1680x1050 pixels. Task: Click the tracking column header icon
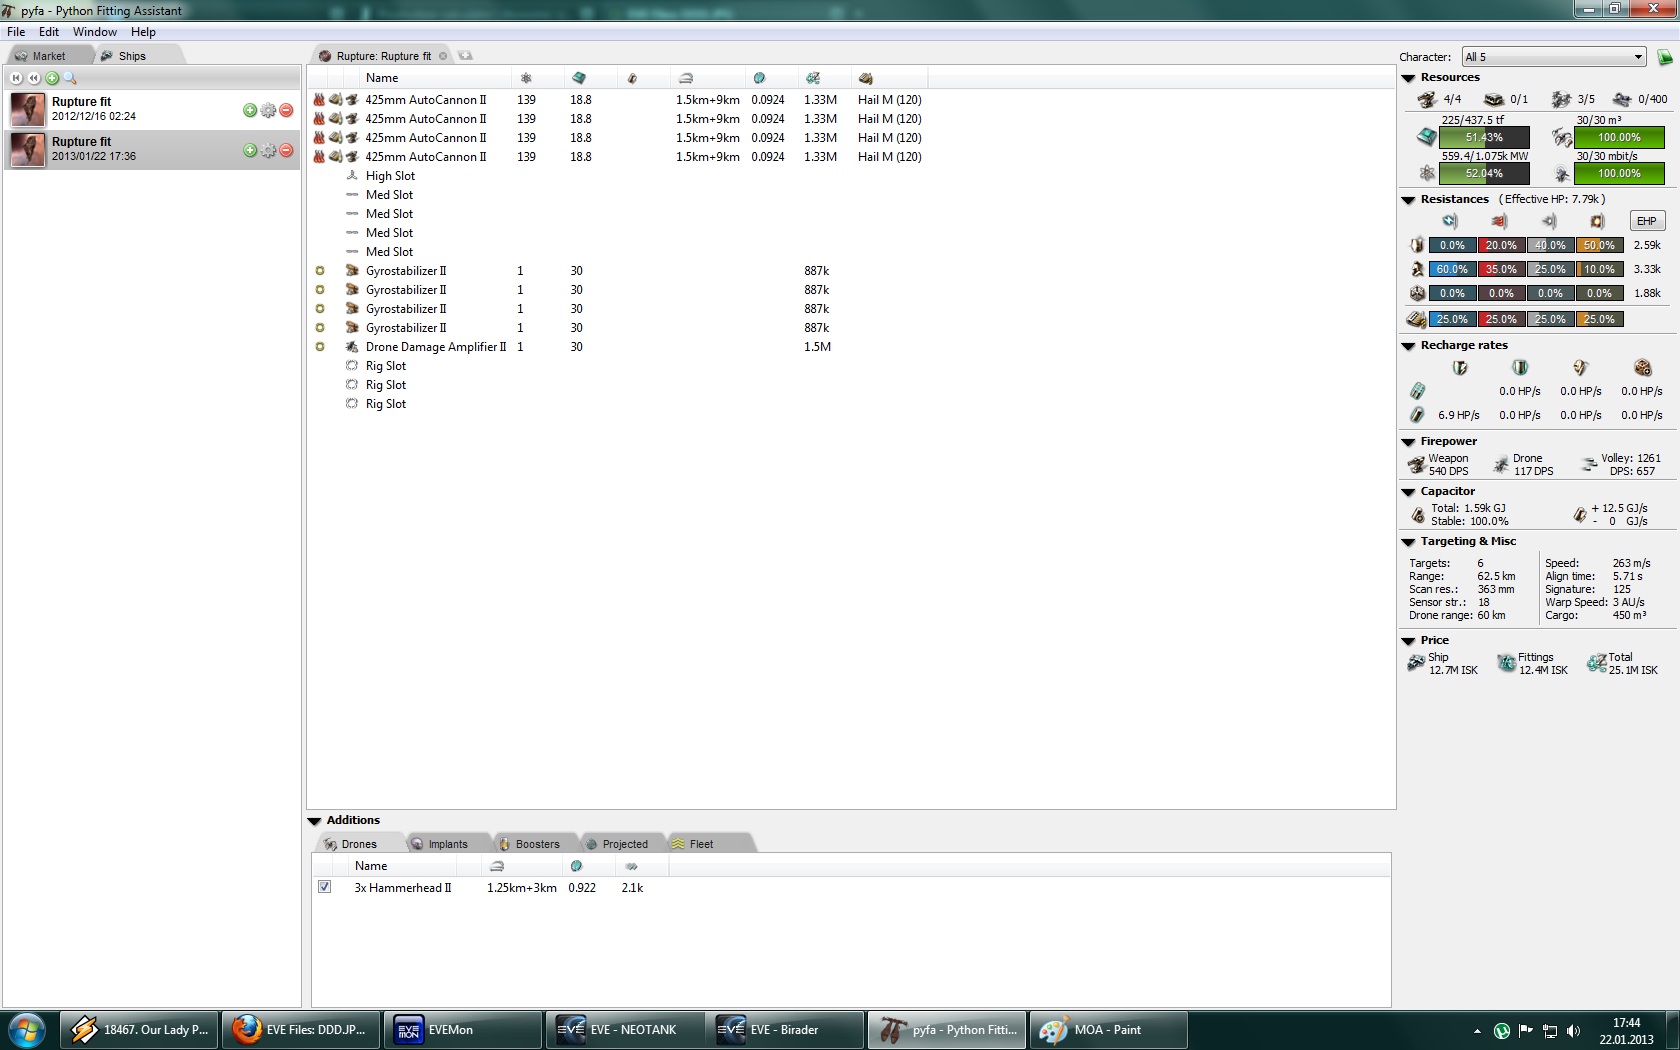point(759,78)
